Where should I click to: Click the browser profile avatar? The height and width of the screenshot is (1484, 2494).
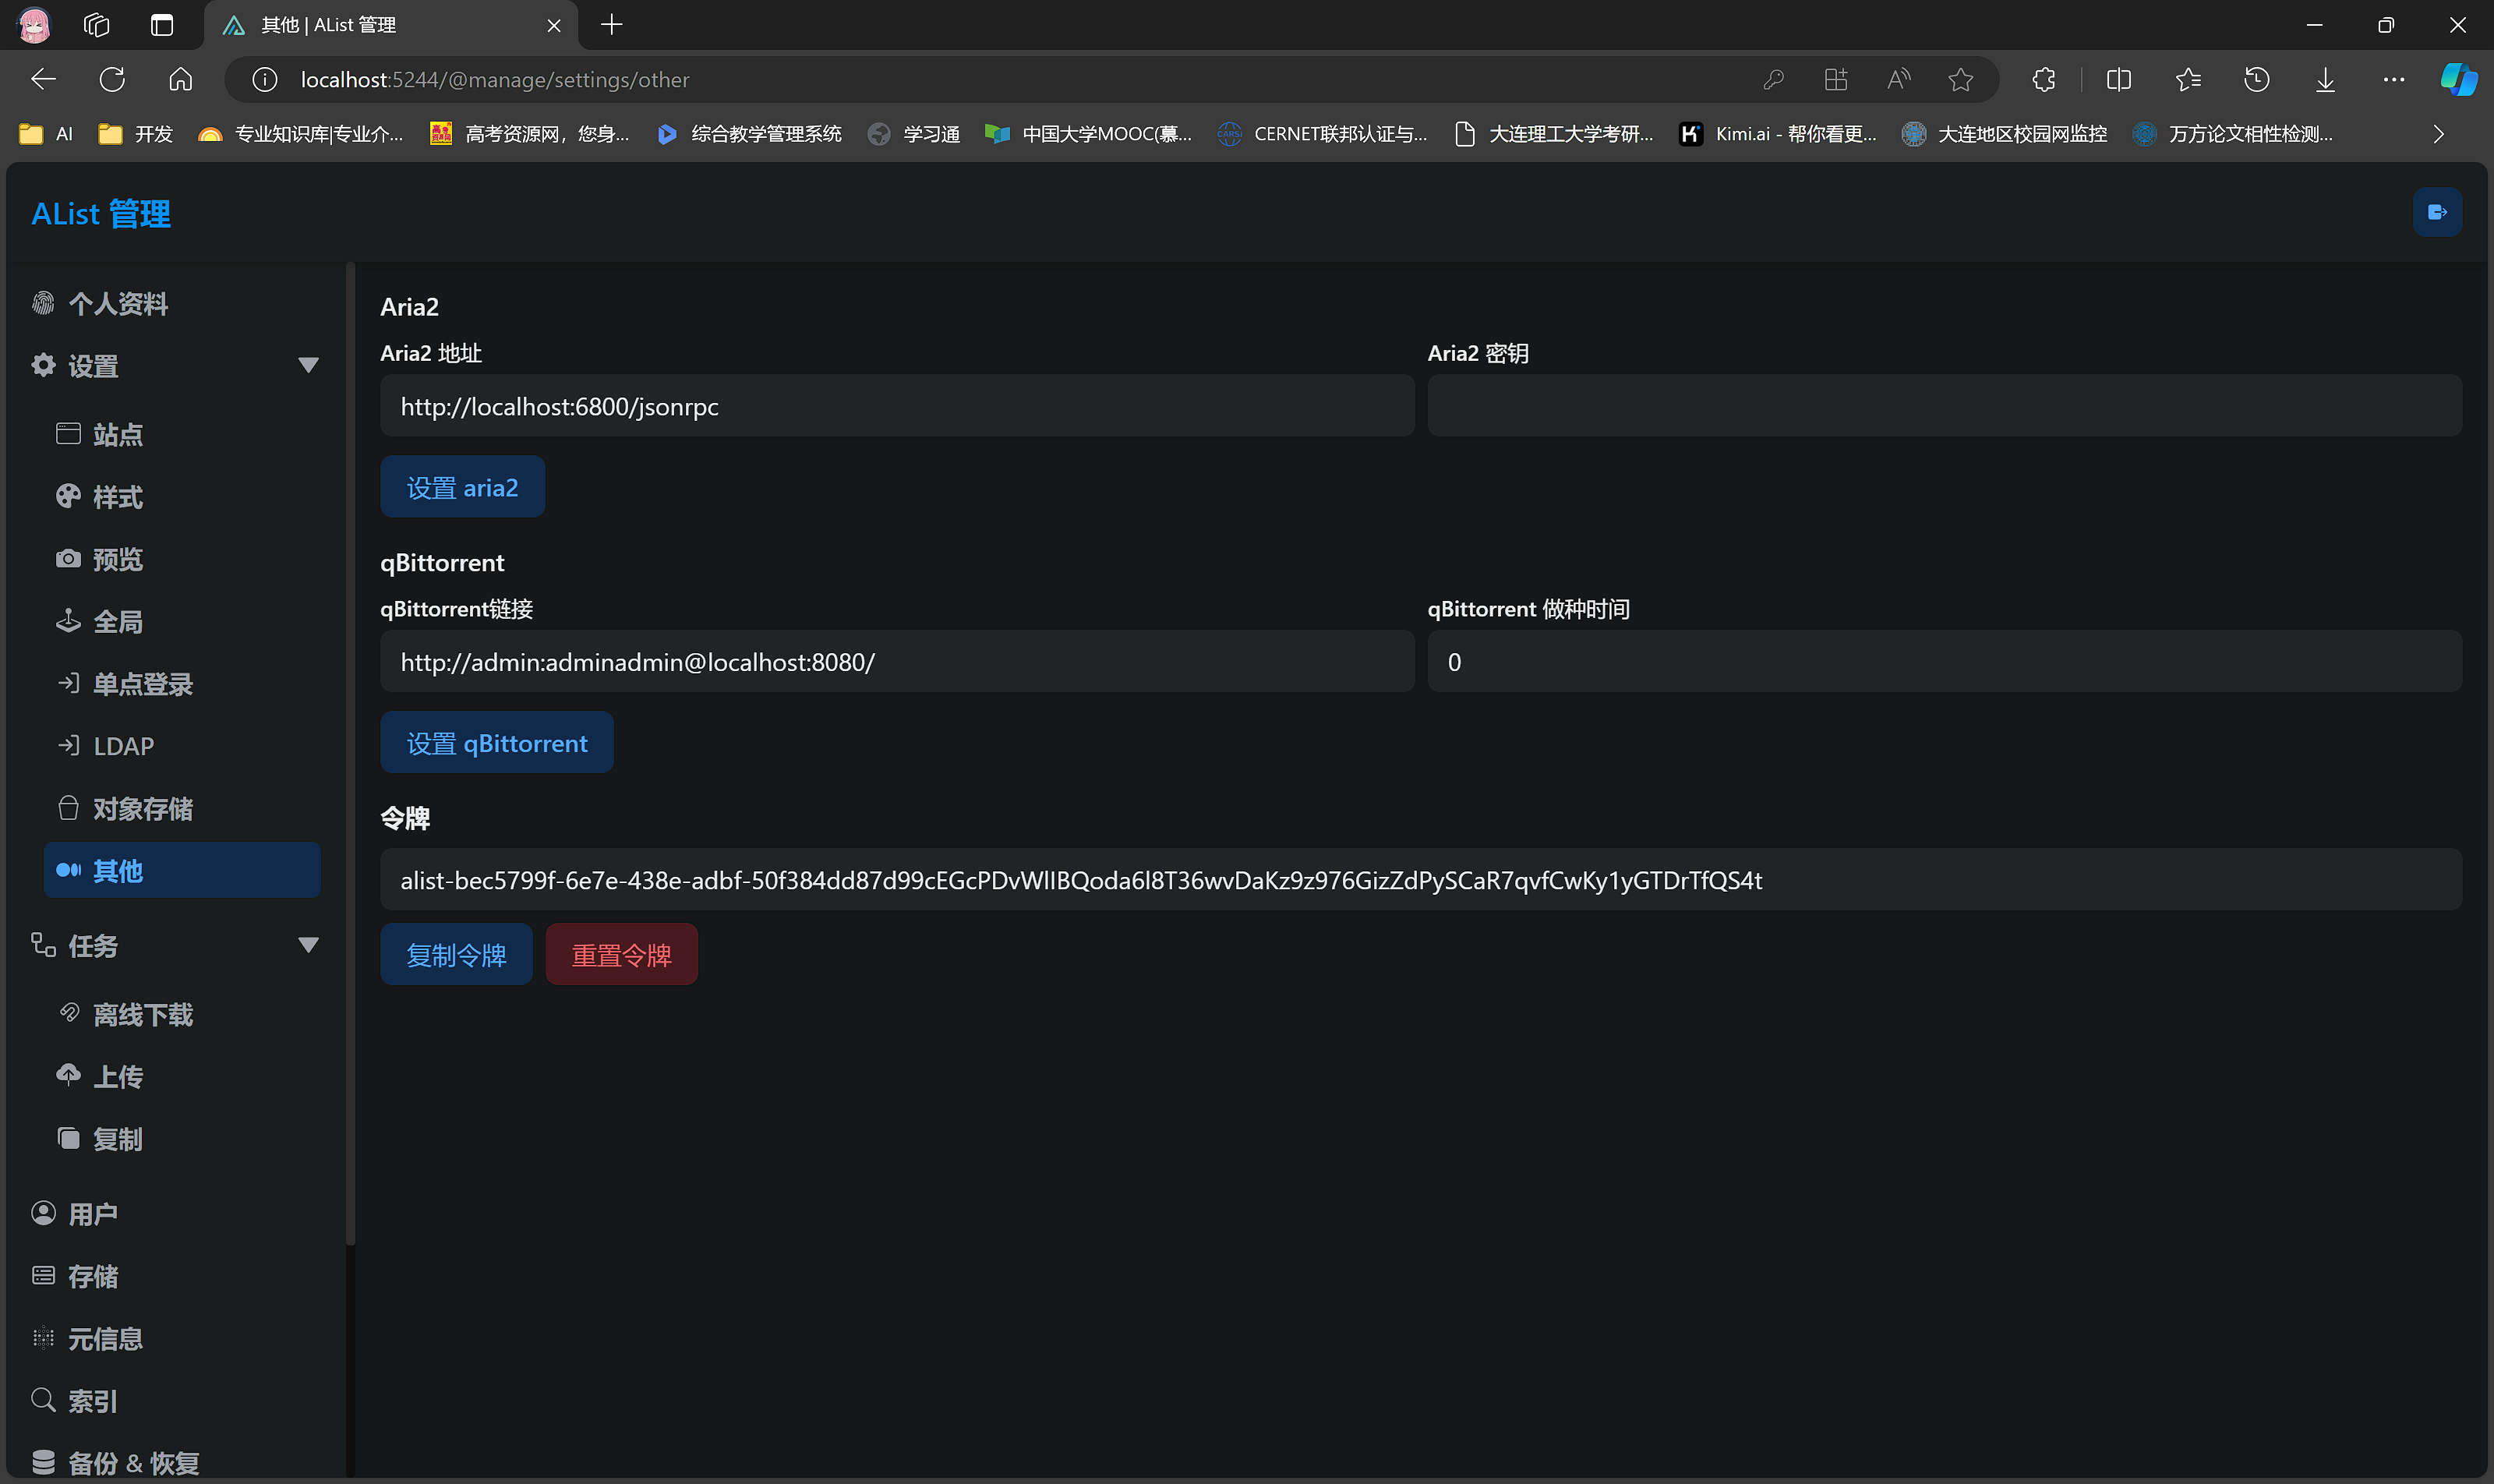click(34, 25)
